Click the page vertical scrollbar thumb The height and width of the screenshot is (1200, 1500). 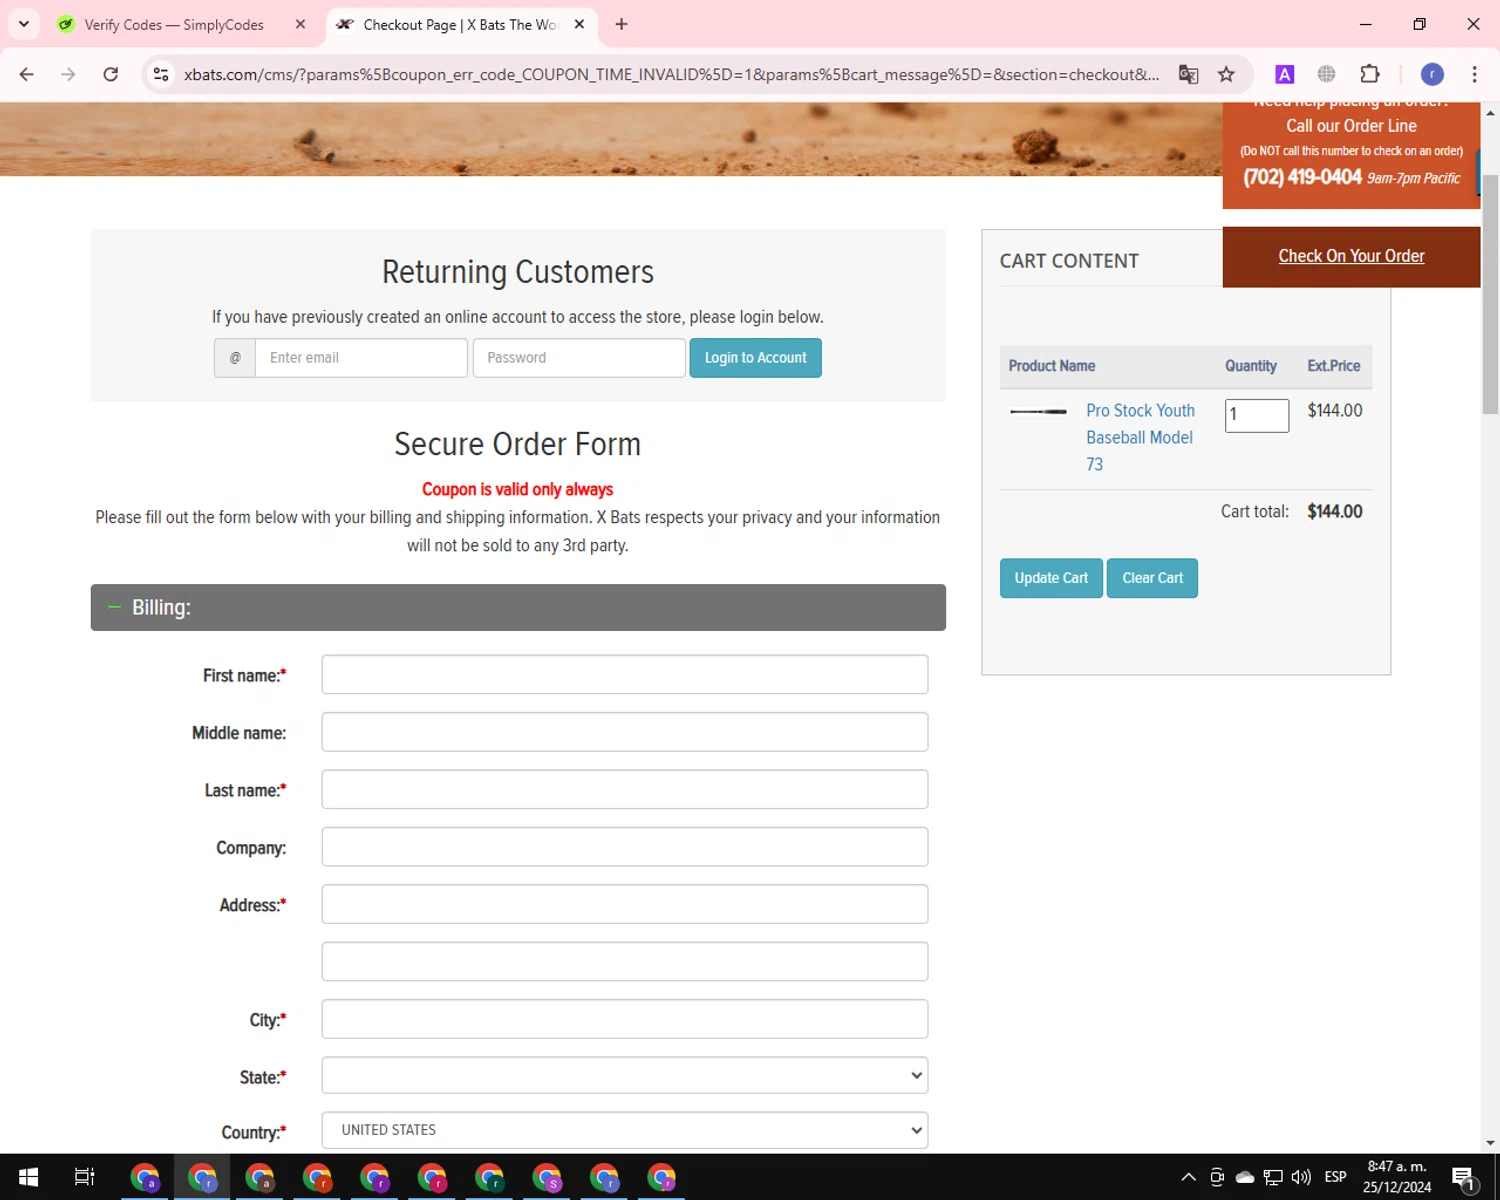point(1490,295)
